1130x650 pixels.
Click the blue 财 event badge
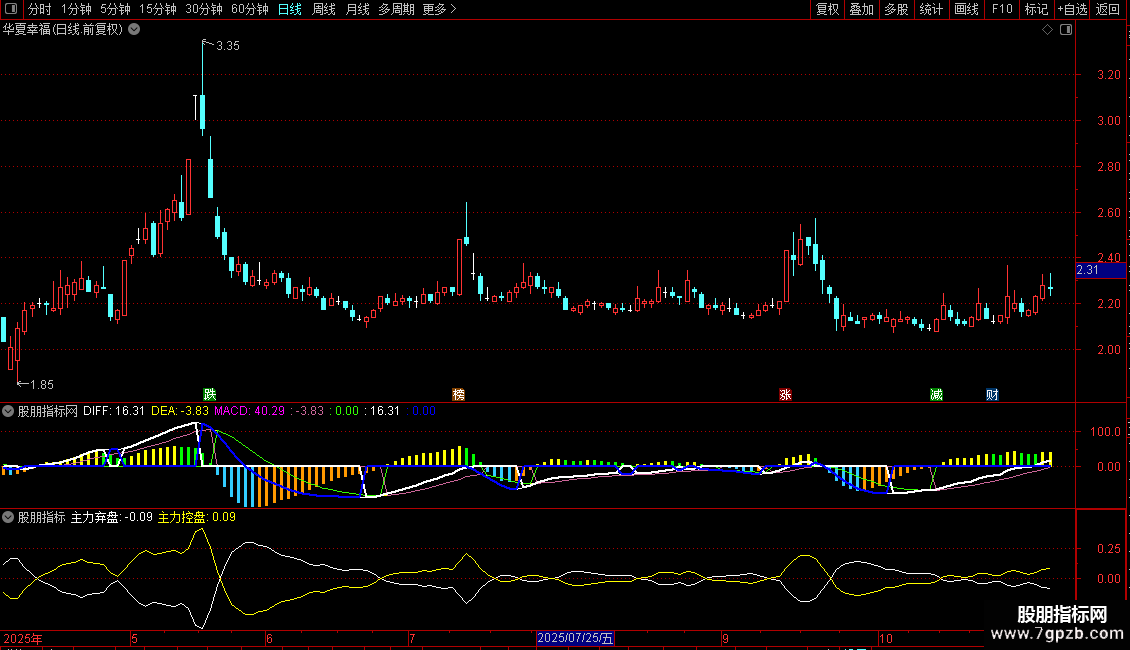tap(991, 394)
